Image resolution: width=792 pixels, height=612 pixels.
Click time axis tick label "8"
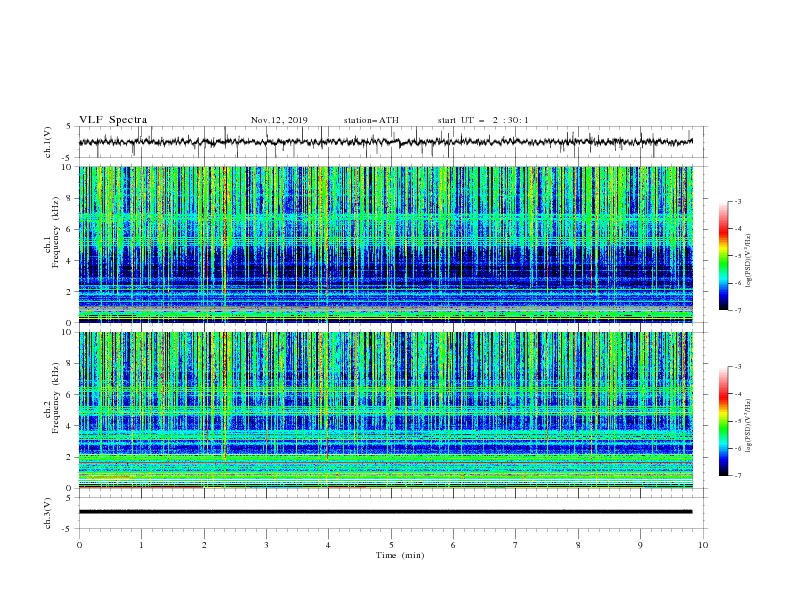coord(578,545)
